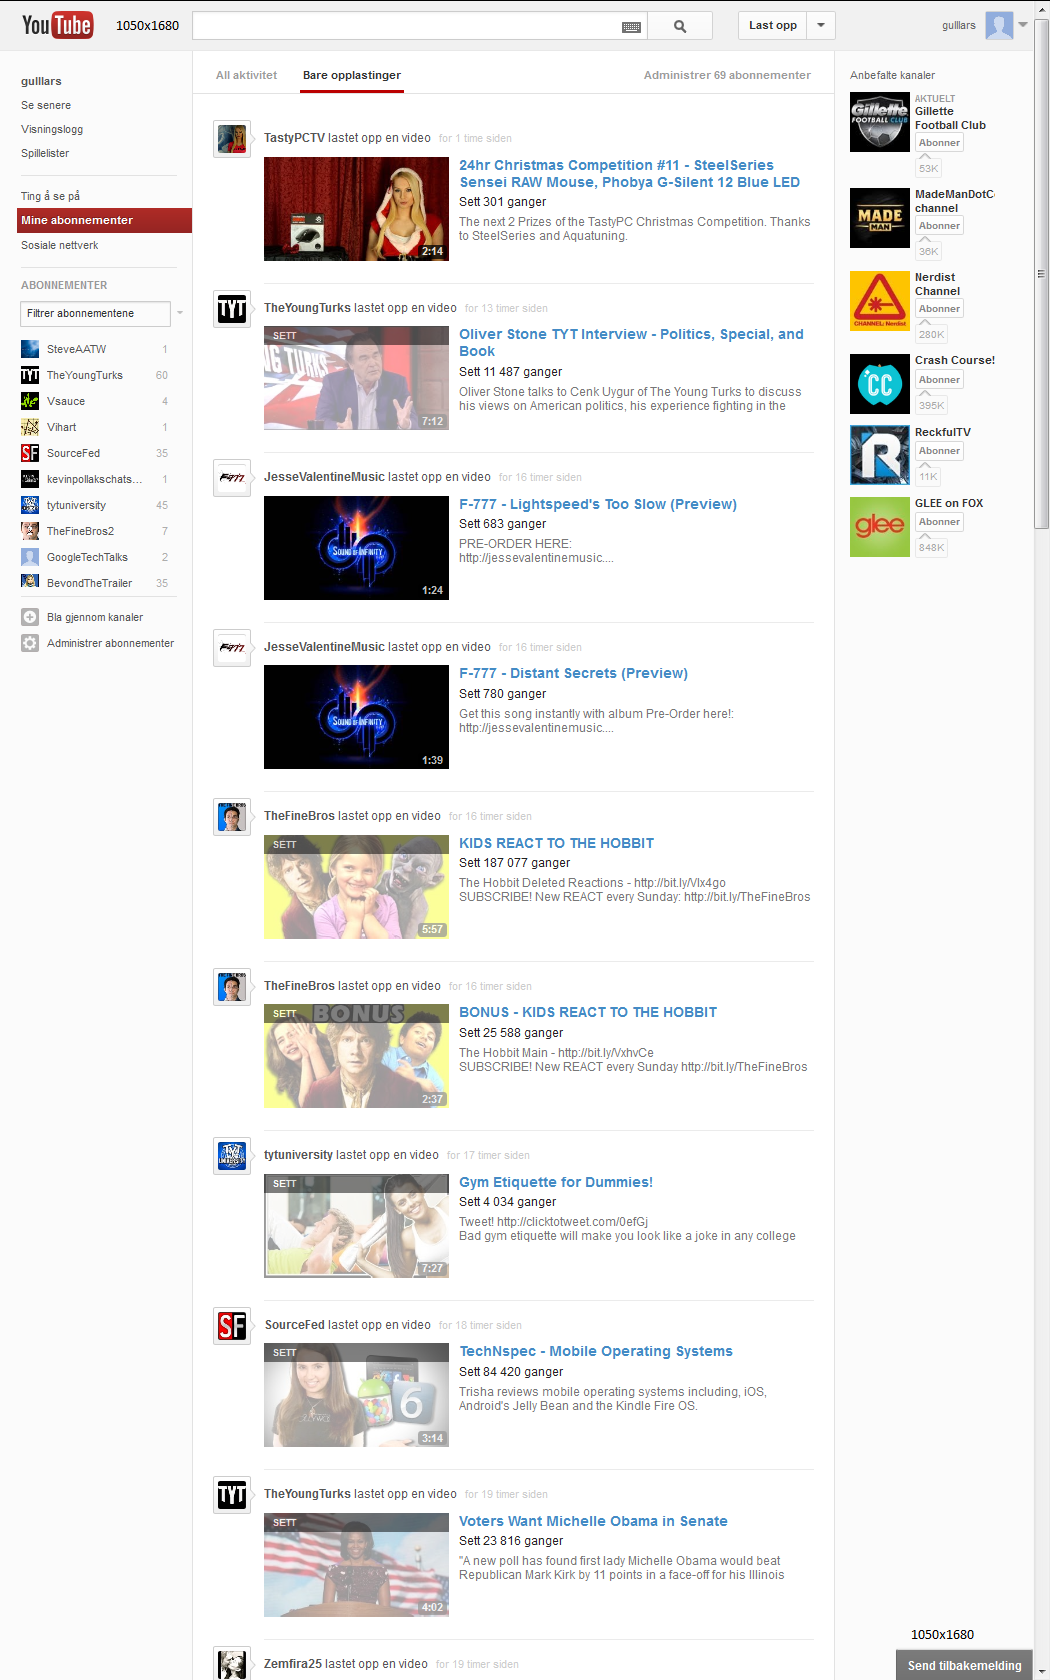1050x1680 pixels.
Task: Open BONUS - KIDS REACT TO THE HOBBIT link
Action: click(x=588, y=1012)
